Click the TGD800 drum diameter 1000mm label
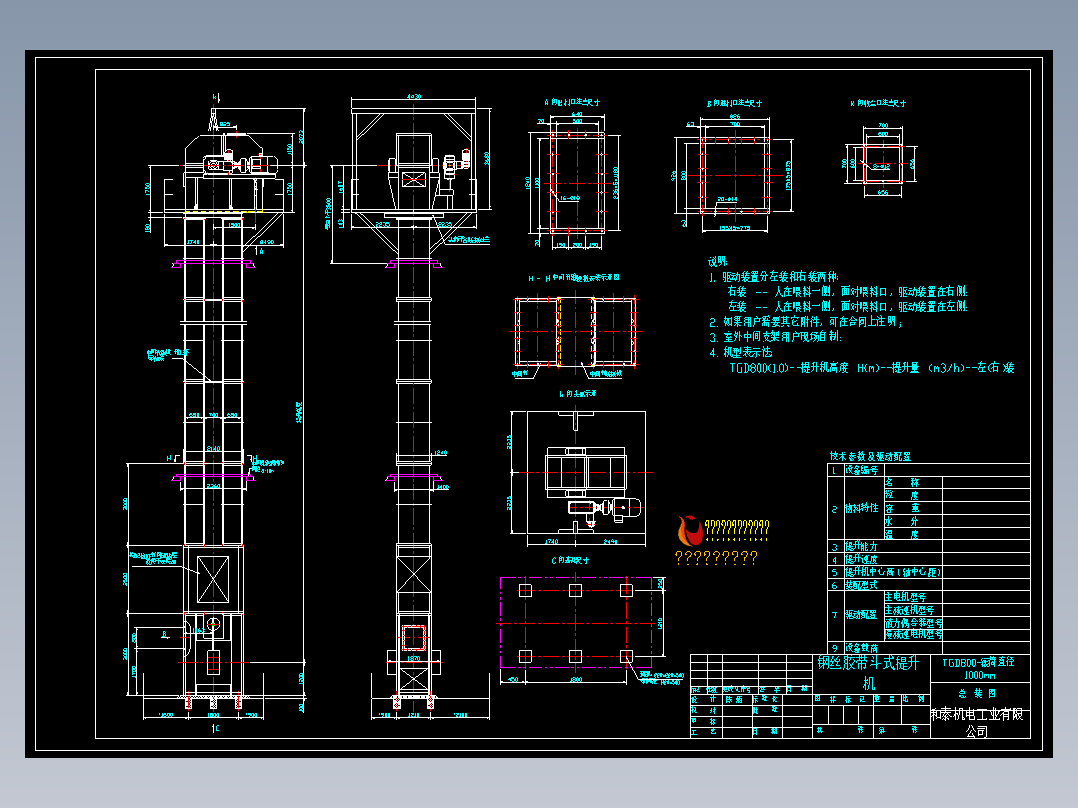The image size is (1078, 808). point(978,668)
